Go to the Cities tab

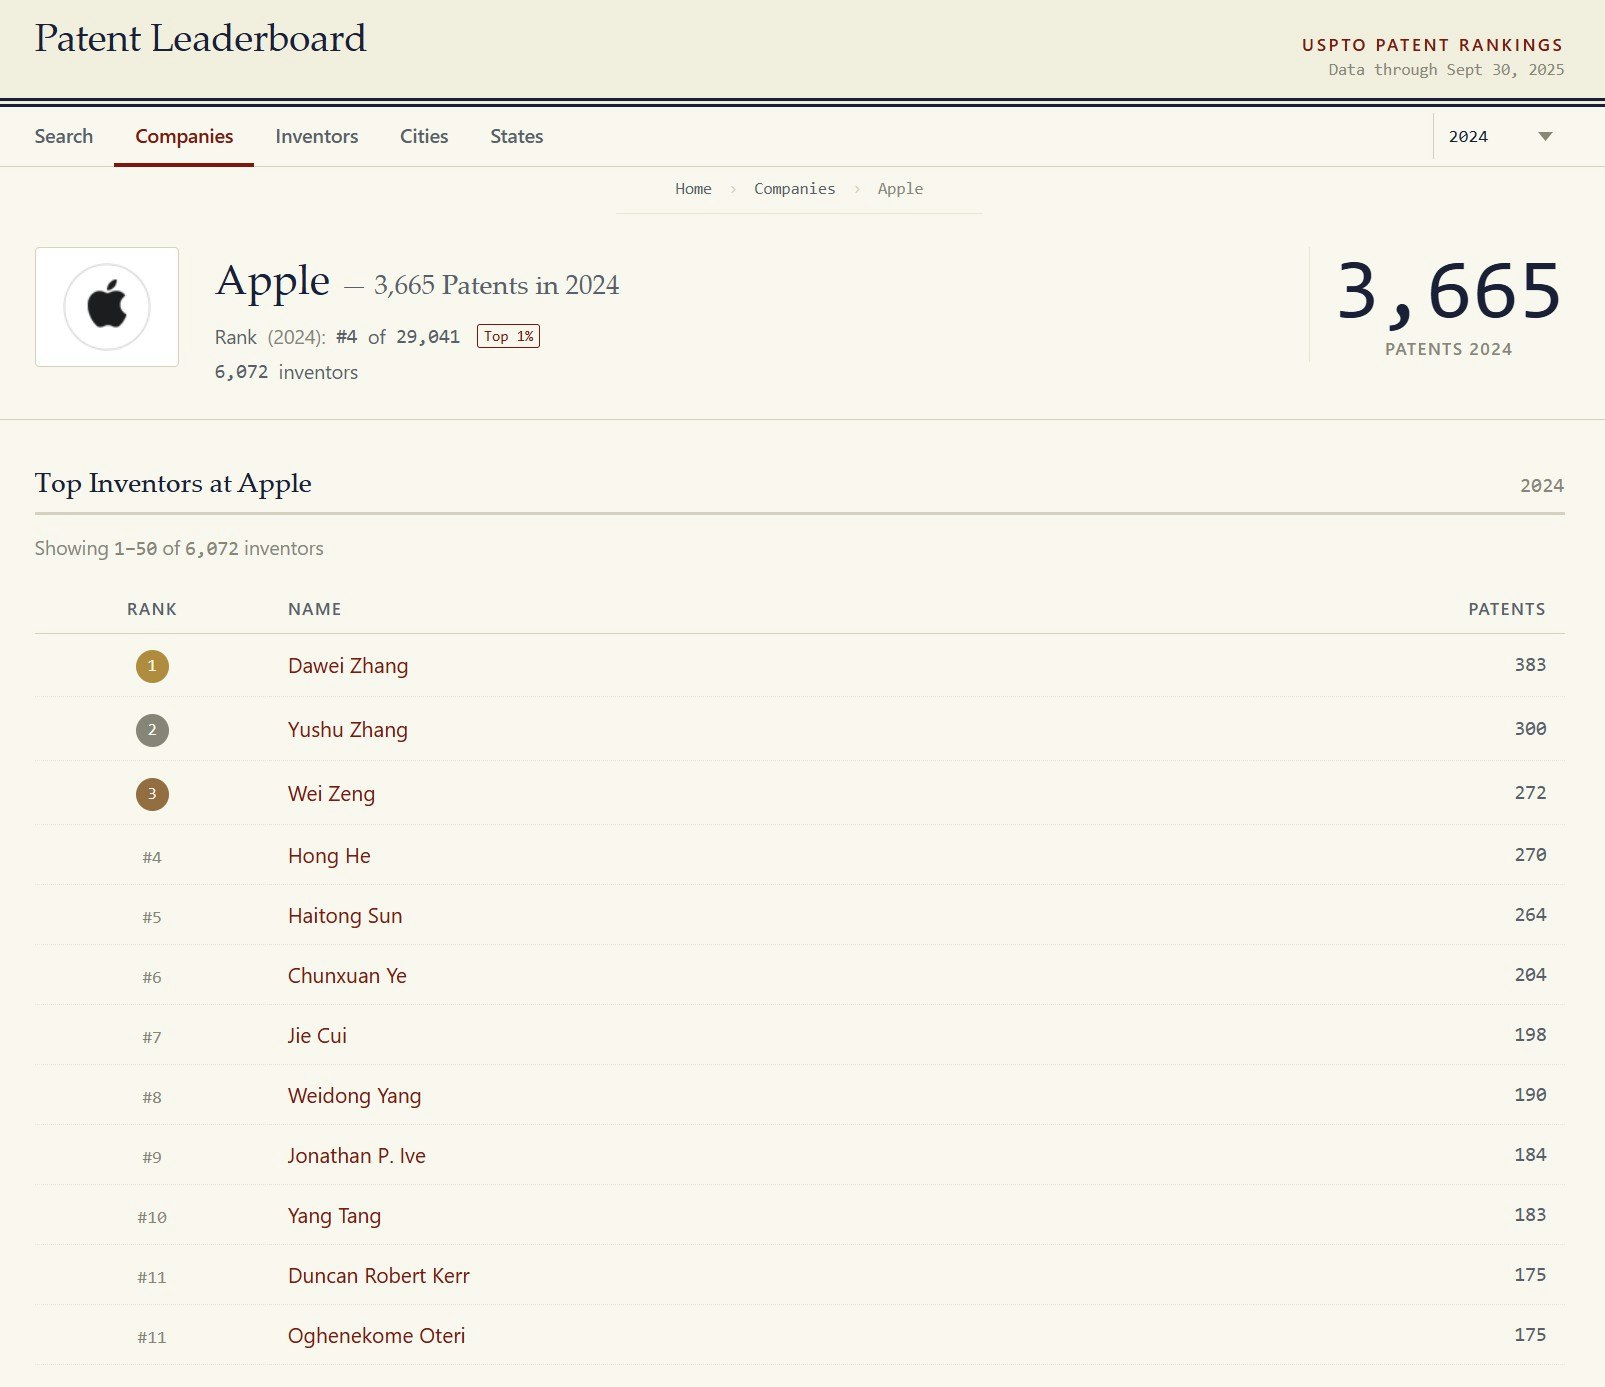pyautogui.click(x=424, y=136)
